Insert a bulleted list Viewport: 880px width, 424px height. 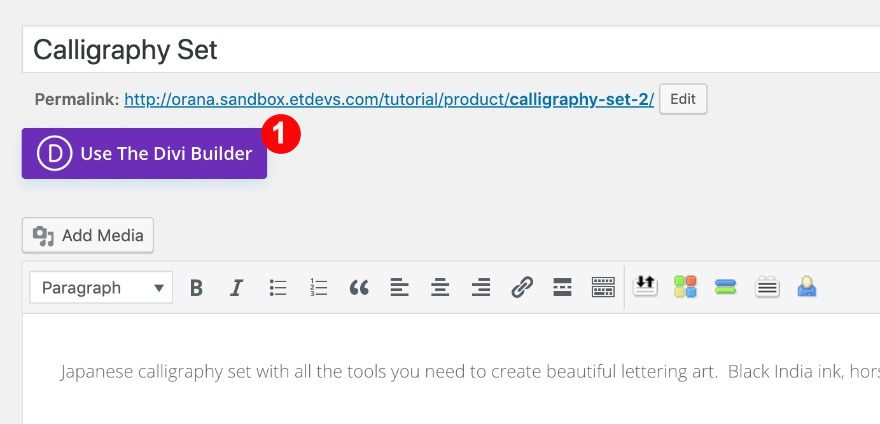point(278,288)
